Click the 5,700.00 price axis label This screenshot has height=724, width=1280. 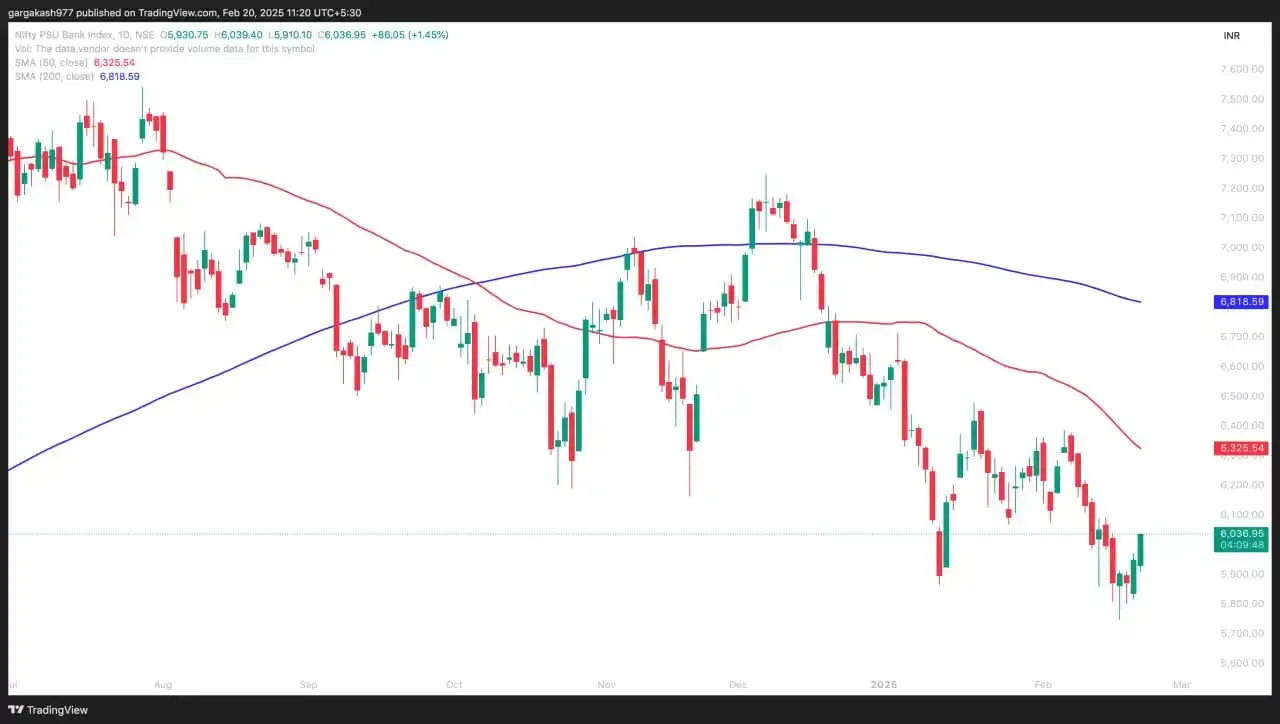[x=1242, y=634]
